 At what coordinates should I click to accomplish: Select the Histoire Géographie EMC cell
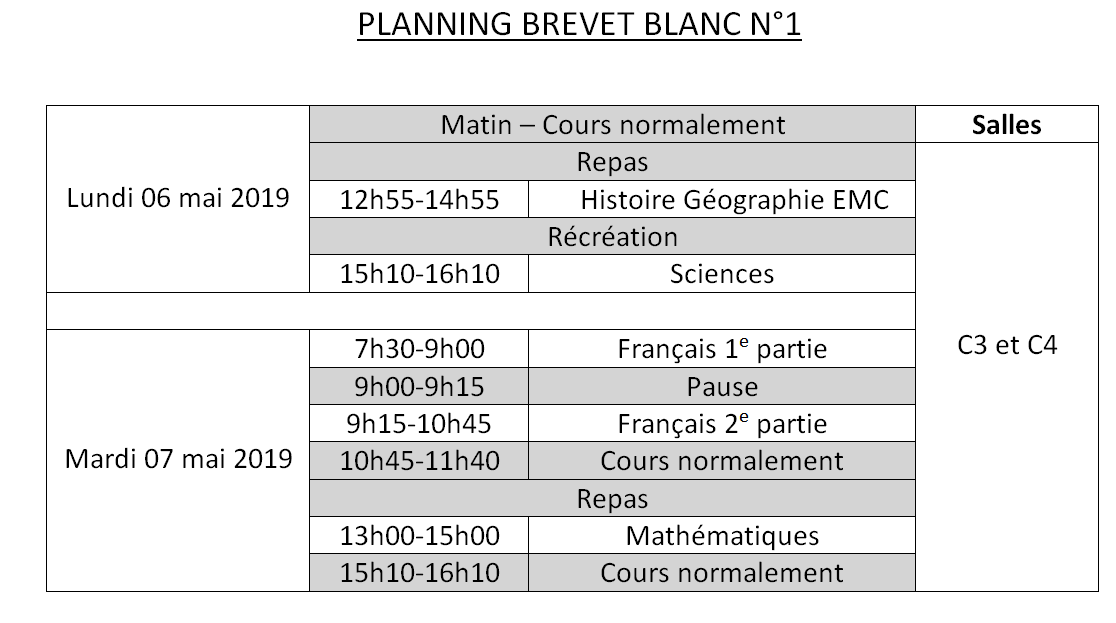click(721, 200)
